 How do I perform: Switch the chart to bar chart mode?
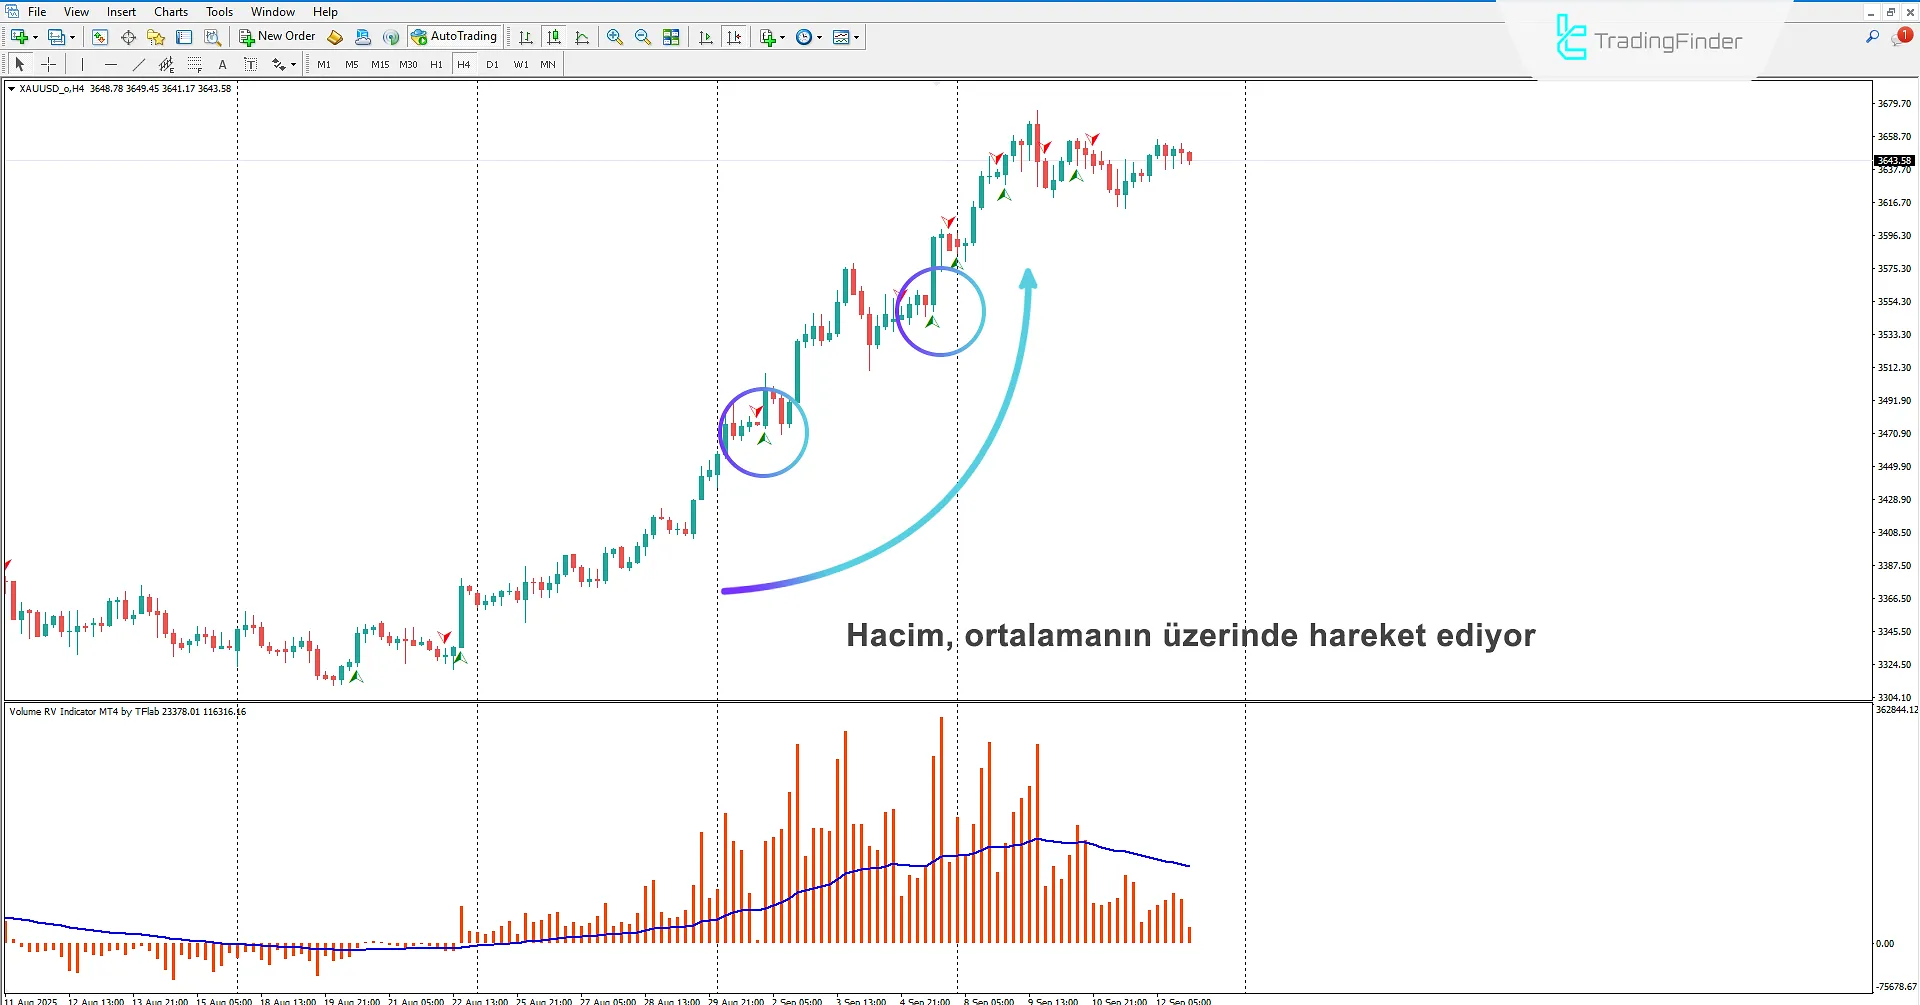point(524,37)
